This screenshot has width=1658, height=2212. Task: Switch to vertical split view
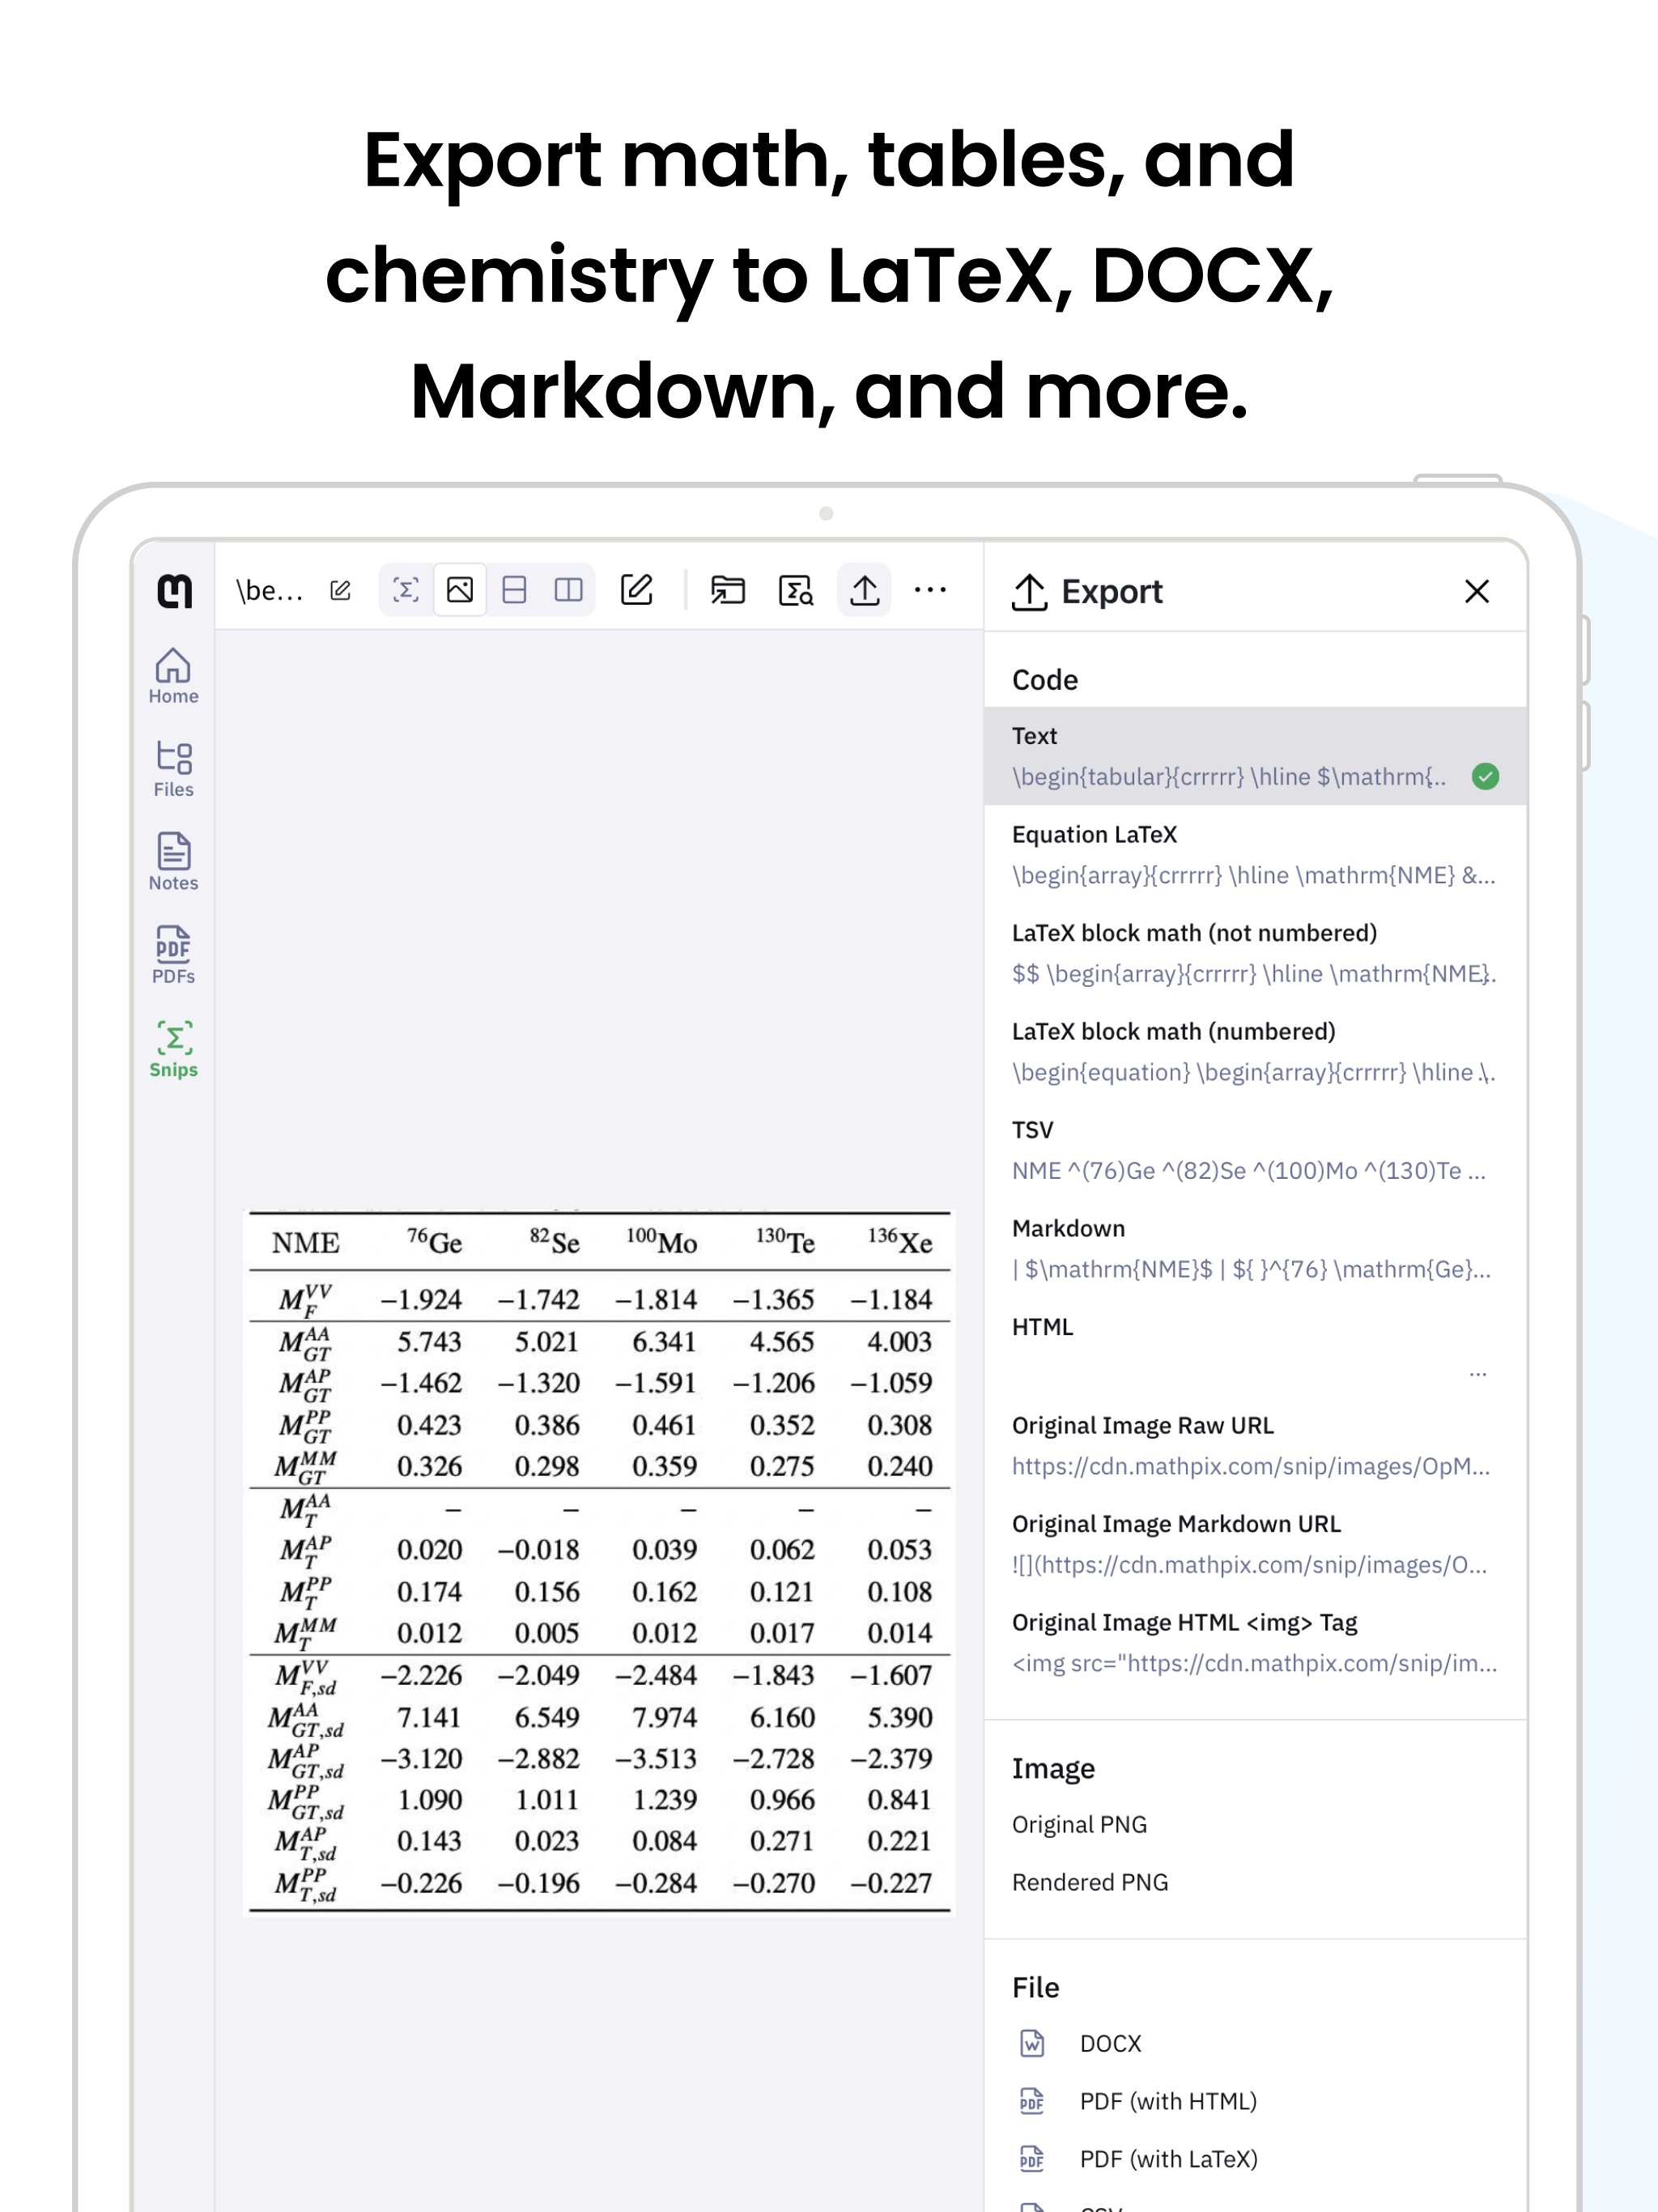[x=514, y=591]
